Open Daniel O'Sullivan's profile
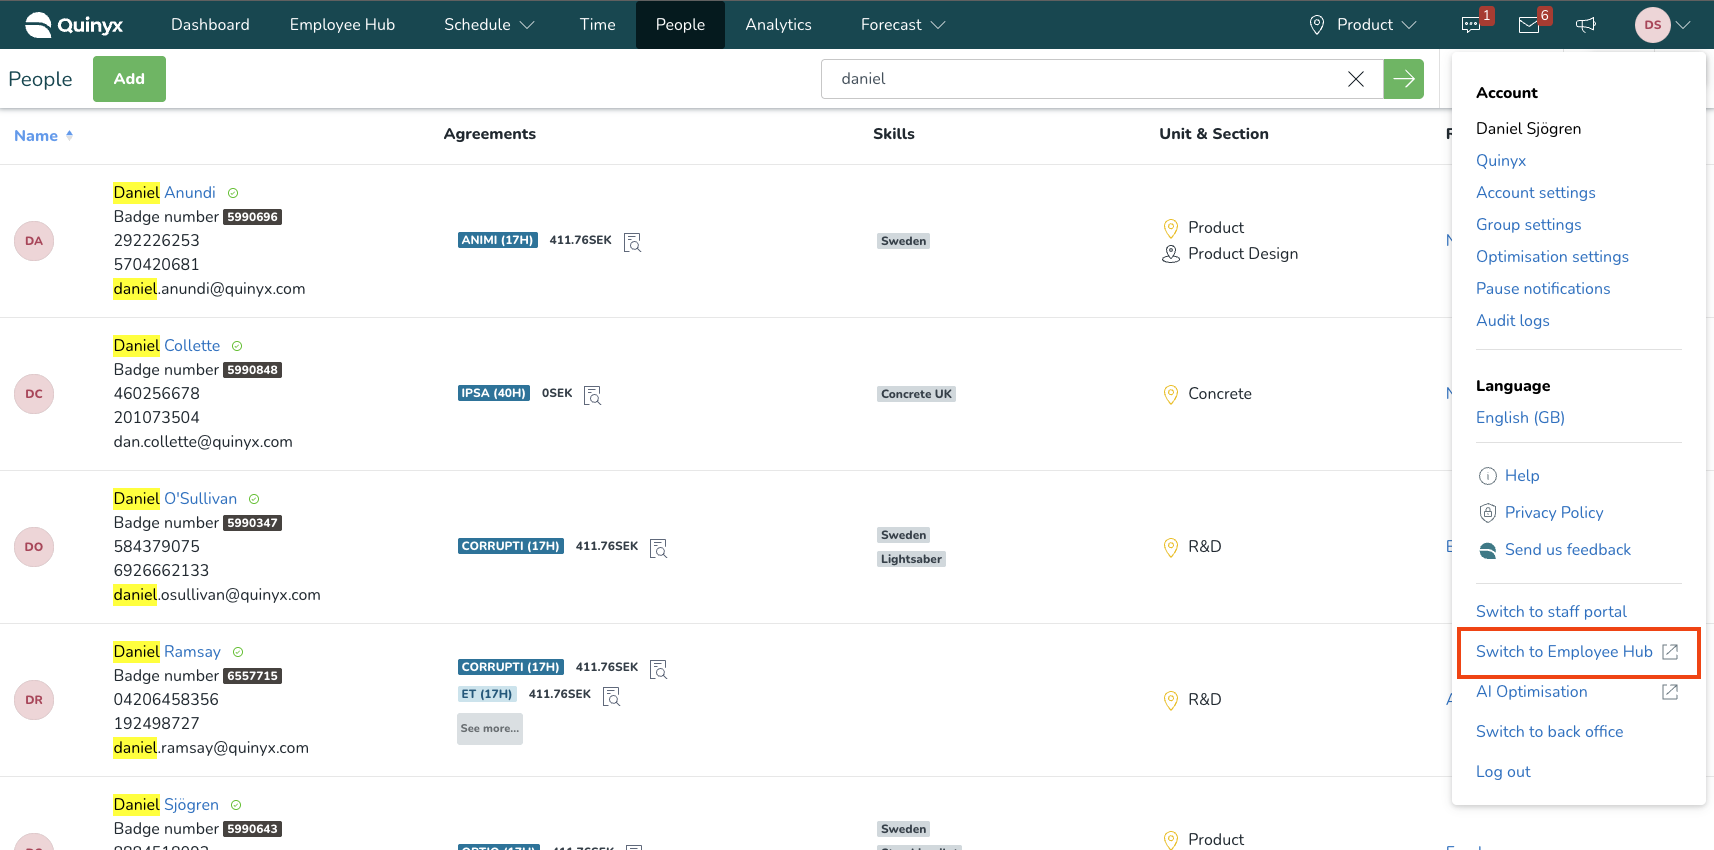Screen dimensions: 1714x850 (x=175, y=499)
